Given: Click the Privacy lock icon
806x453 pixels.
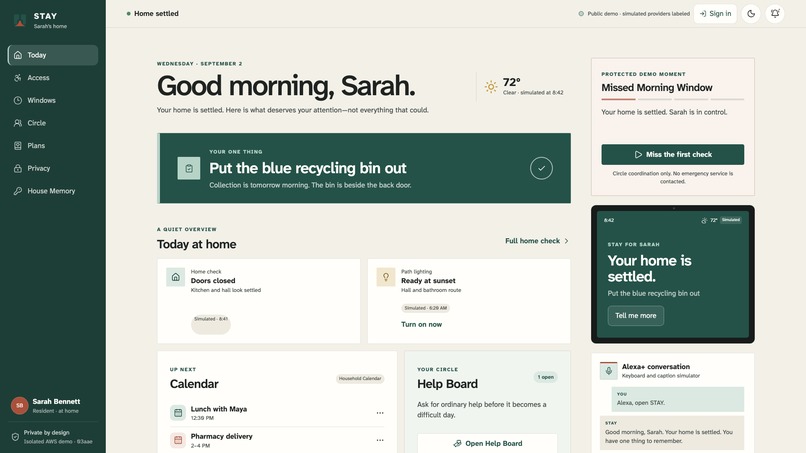Looking at the screenshot, I should [x=18, y=168].
